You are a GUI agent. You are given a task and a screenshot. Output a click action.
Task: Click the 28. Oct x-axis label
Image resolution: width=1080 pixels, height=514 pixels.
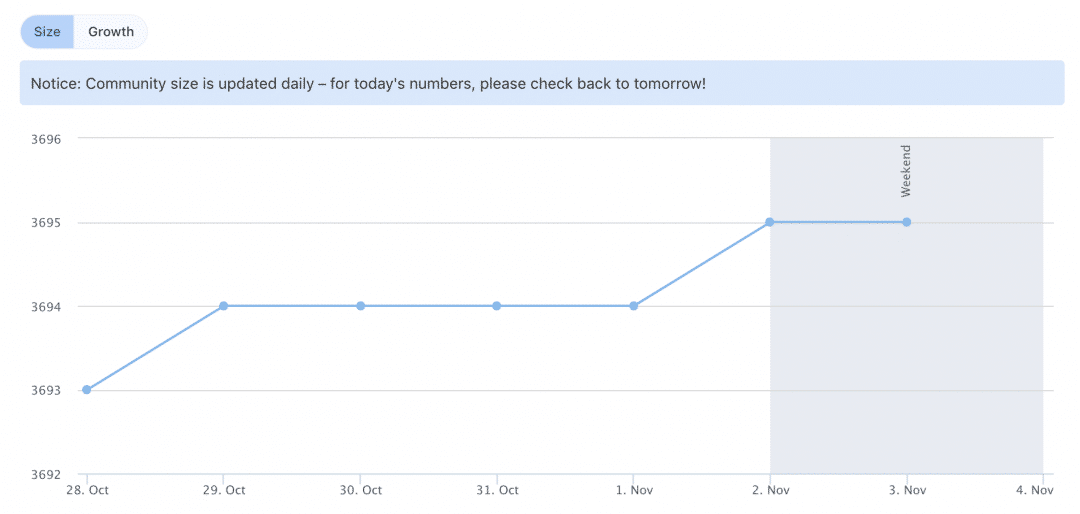pos(87,491)
